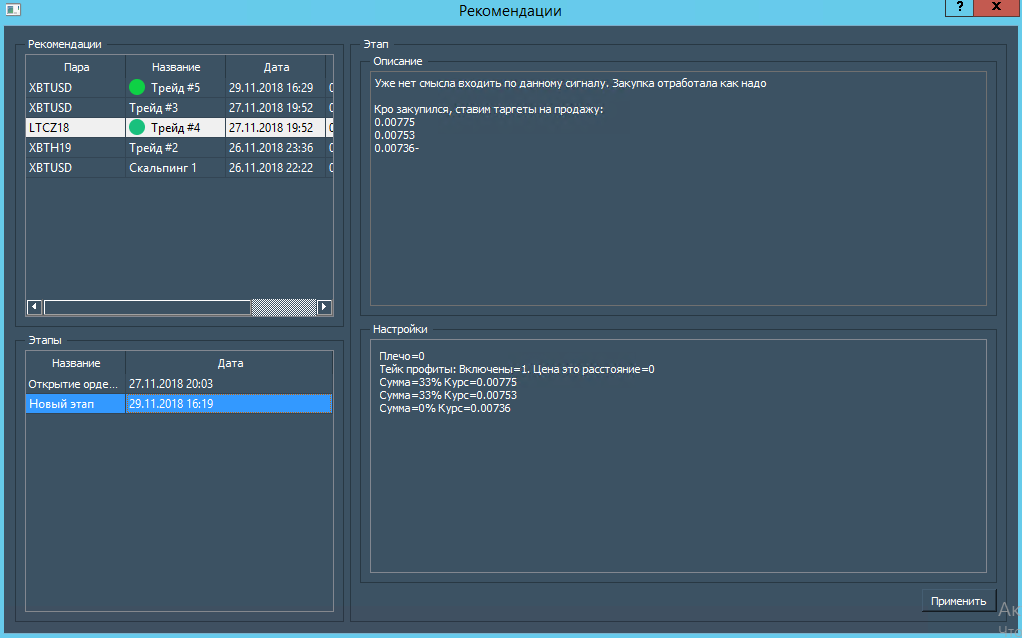Select the XBTH19 Трейд #2 row
This screenshot has height=638, width=1022.
(153, 148)
